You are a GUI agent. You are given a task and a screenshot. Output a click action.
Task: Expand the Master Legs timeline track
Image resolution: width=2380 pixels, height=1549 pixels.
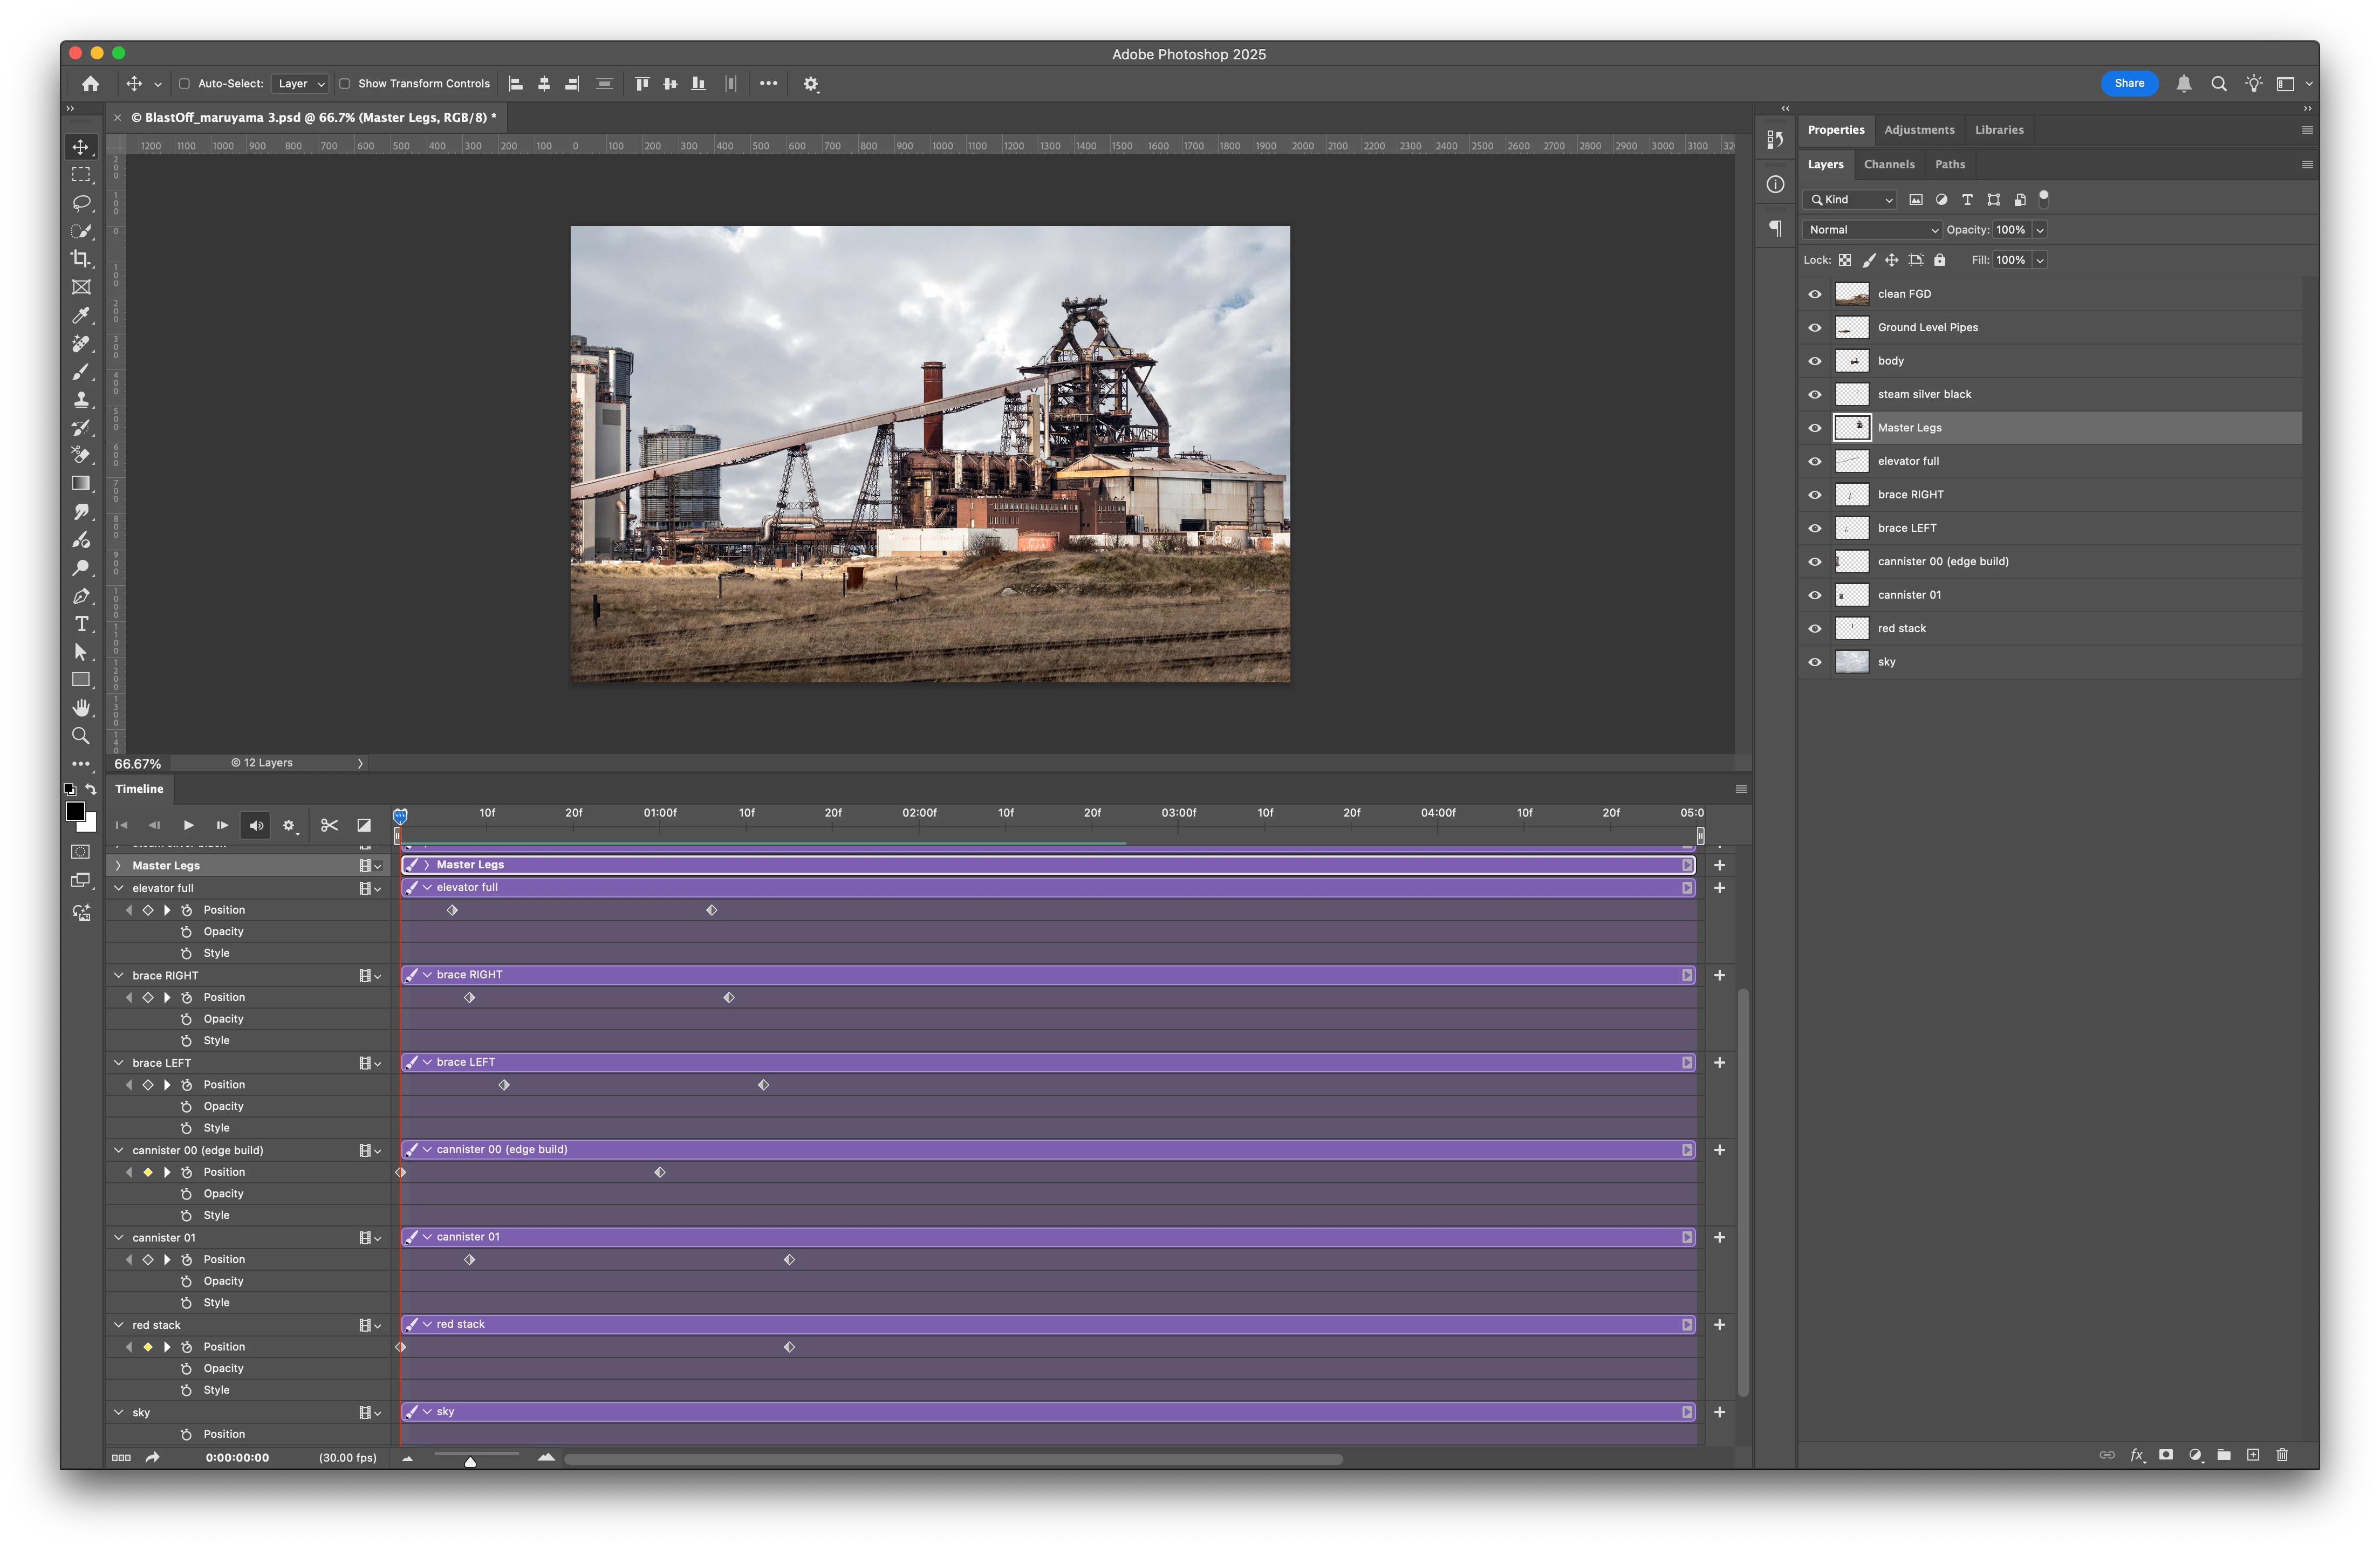tap(118, 865)
